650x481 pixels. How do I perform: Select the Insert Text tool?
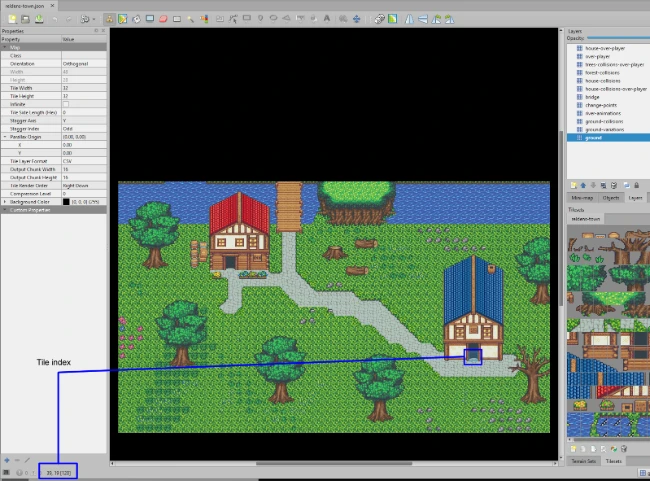pyautogui.click(x=327, y=19)
